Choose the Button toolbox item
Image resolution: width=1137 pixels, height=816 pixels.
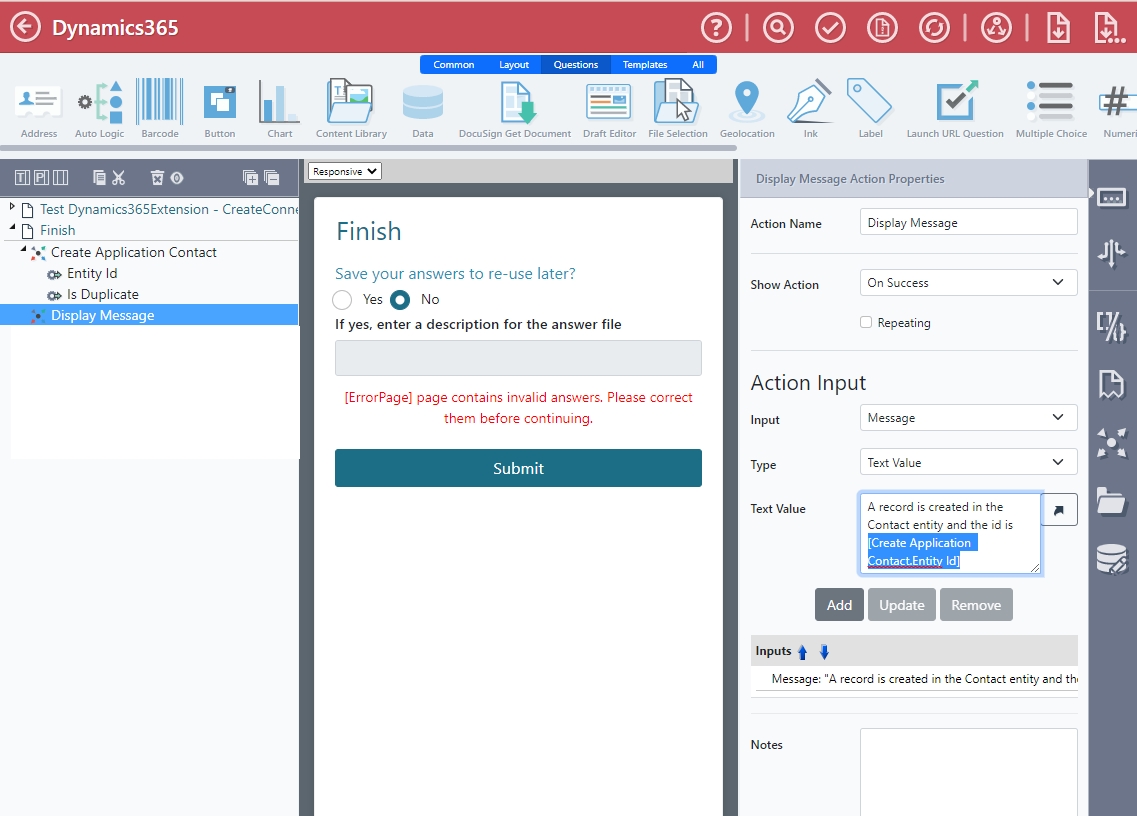pyautogui.click(x=220, y=109)
